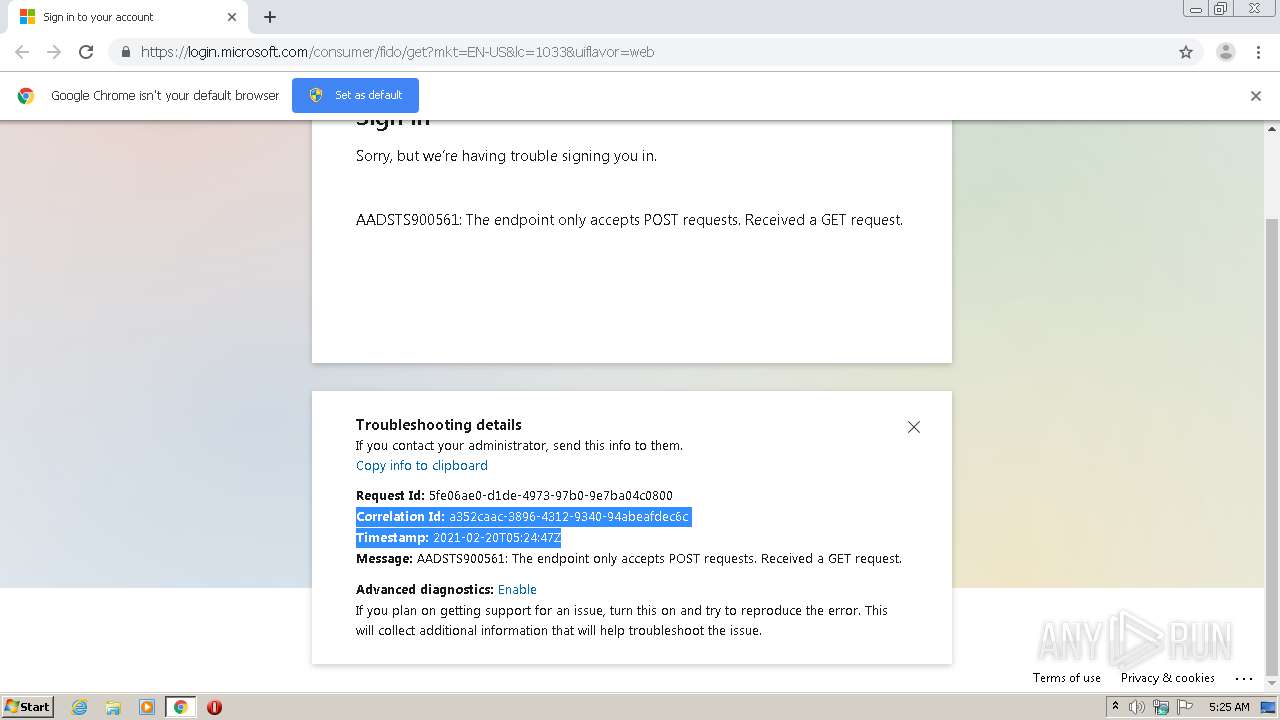Launch Internet Explorer from the taskbar
Viewport: 1280px width, 720px height.
(79, 707)
